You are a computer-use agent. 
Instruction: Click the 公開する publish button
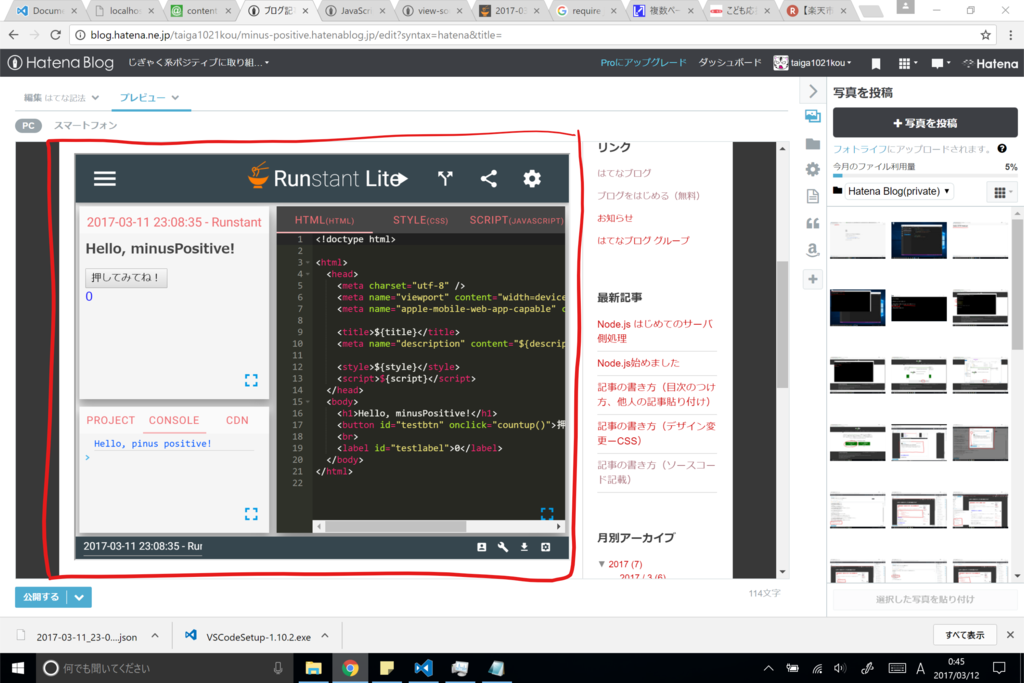coord(41,597)
